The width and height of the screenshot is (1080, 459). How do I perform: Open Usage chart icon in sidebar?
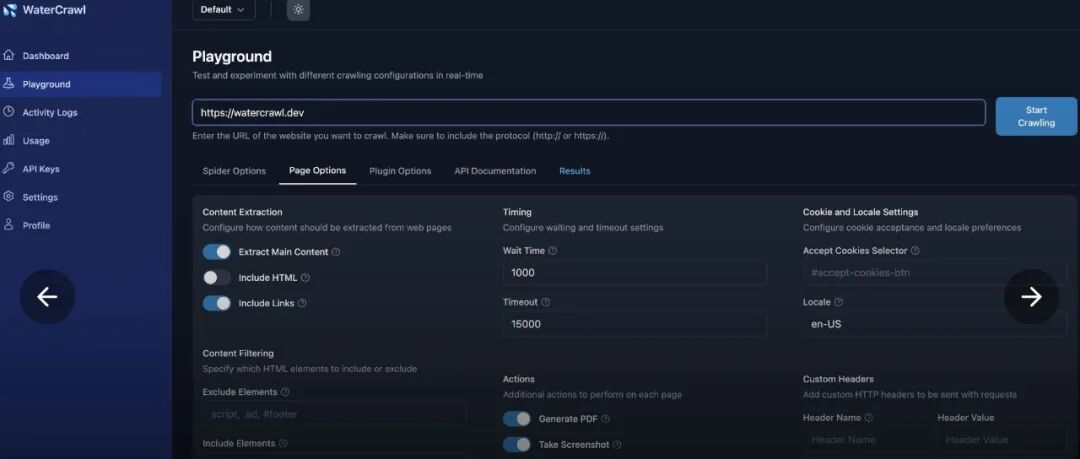click(9, 140)
